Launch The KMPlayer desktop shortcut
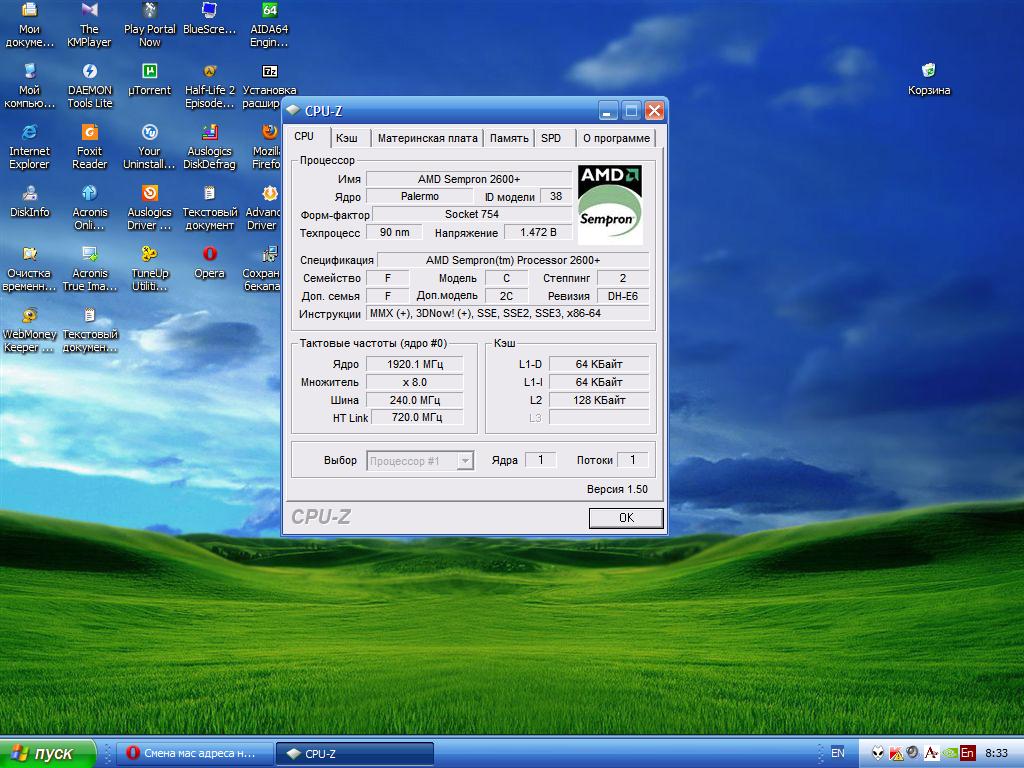This screenshot has height=768, width=1024. point(89,12)
